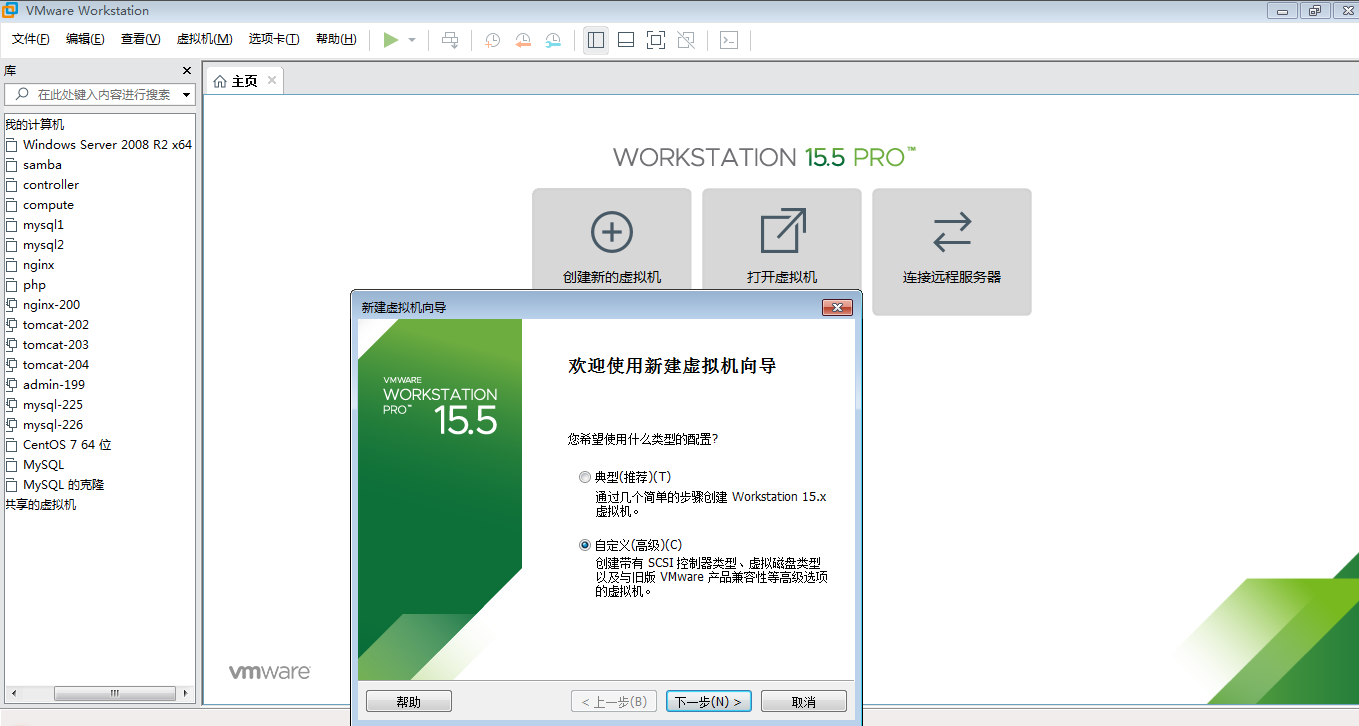The width and height of the screenshot is (1359, 726).
Task: Click the Send Ctrl+Alt+Del toolbar icon
Action: 450,40
